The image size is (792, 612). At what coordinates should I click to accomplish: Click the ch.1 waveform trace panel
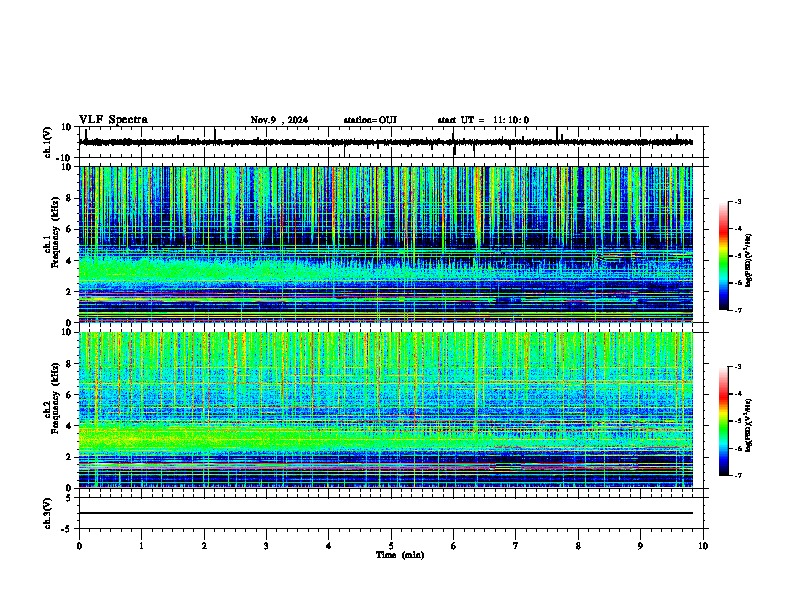(393, 142)
